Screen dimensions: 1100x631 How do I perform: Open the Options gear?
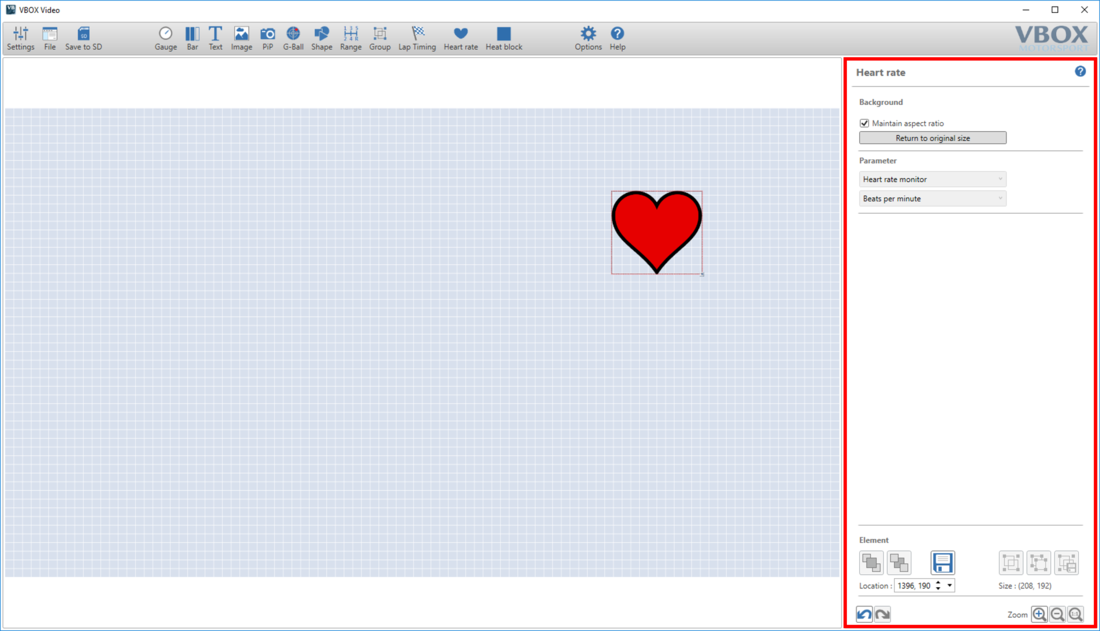point(588,39)
